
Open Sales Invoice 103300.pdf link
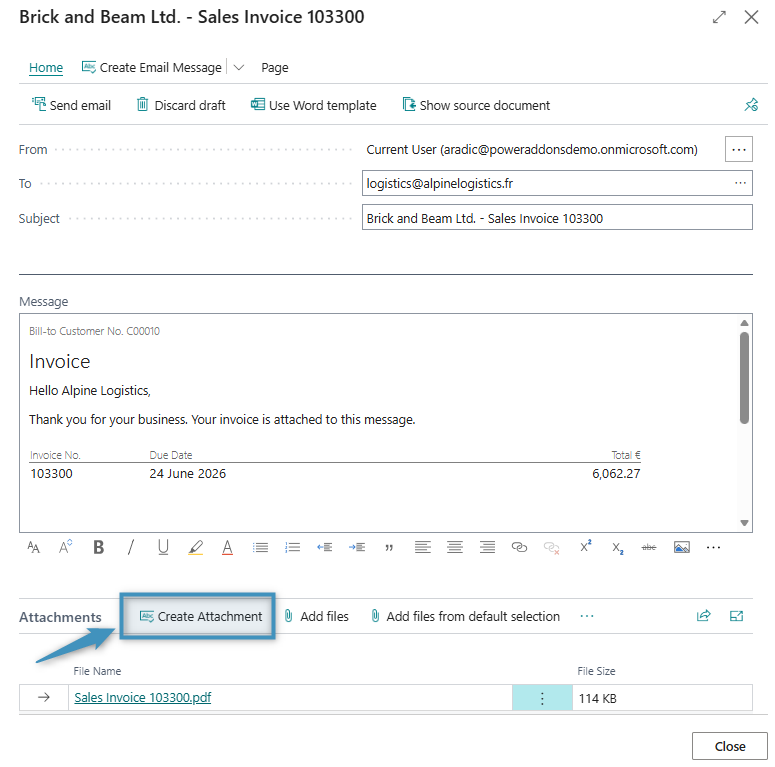coord(142,697)
